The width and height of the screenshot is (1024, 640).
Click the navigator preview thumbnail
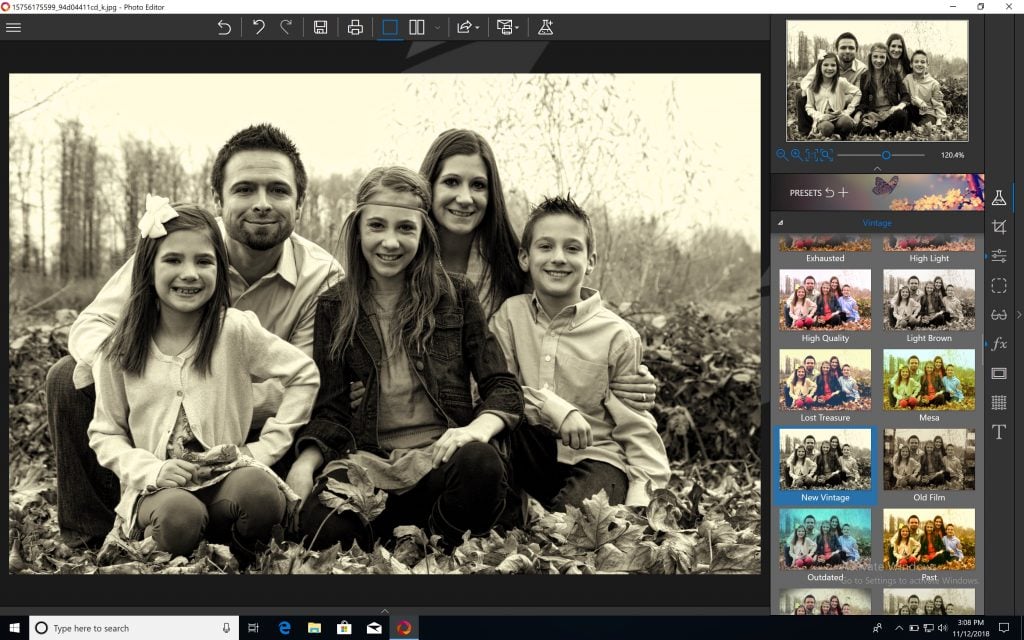pos(877,80)
